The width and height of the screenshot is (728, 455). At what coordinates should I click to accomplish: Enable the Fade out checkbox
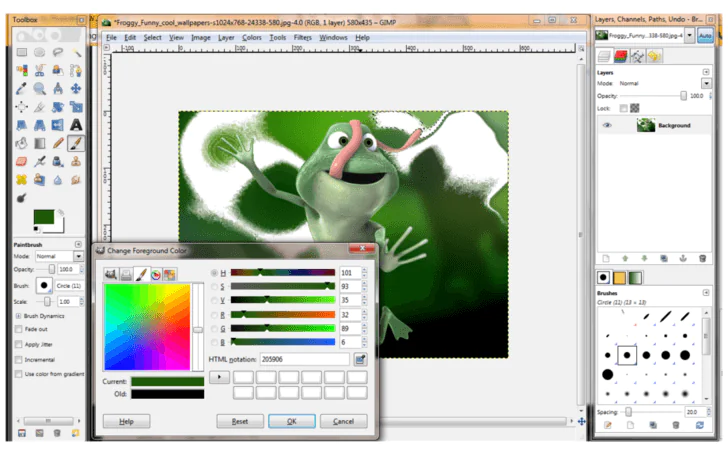[x=19, y=329]
